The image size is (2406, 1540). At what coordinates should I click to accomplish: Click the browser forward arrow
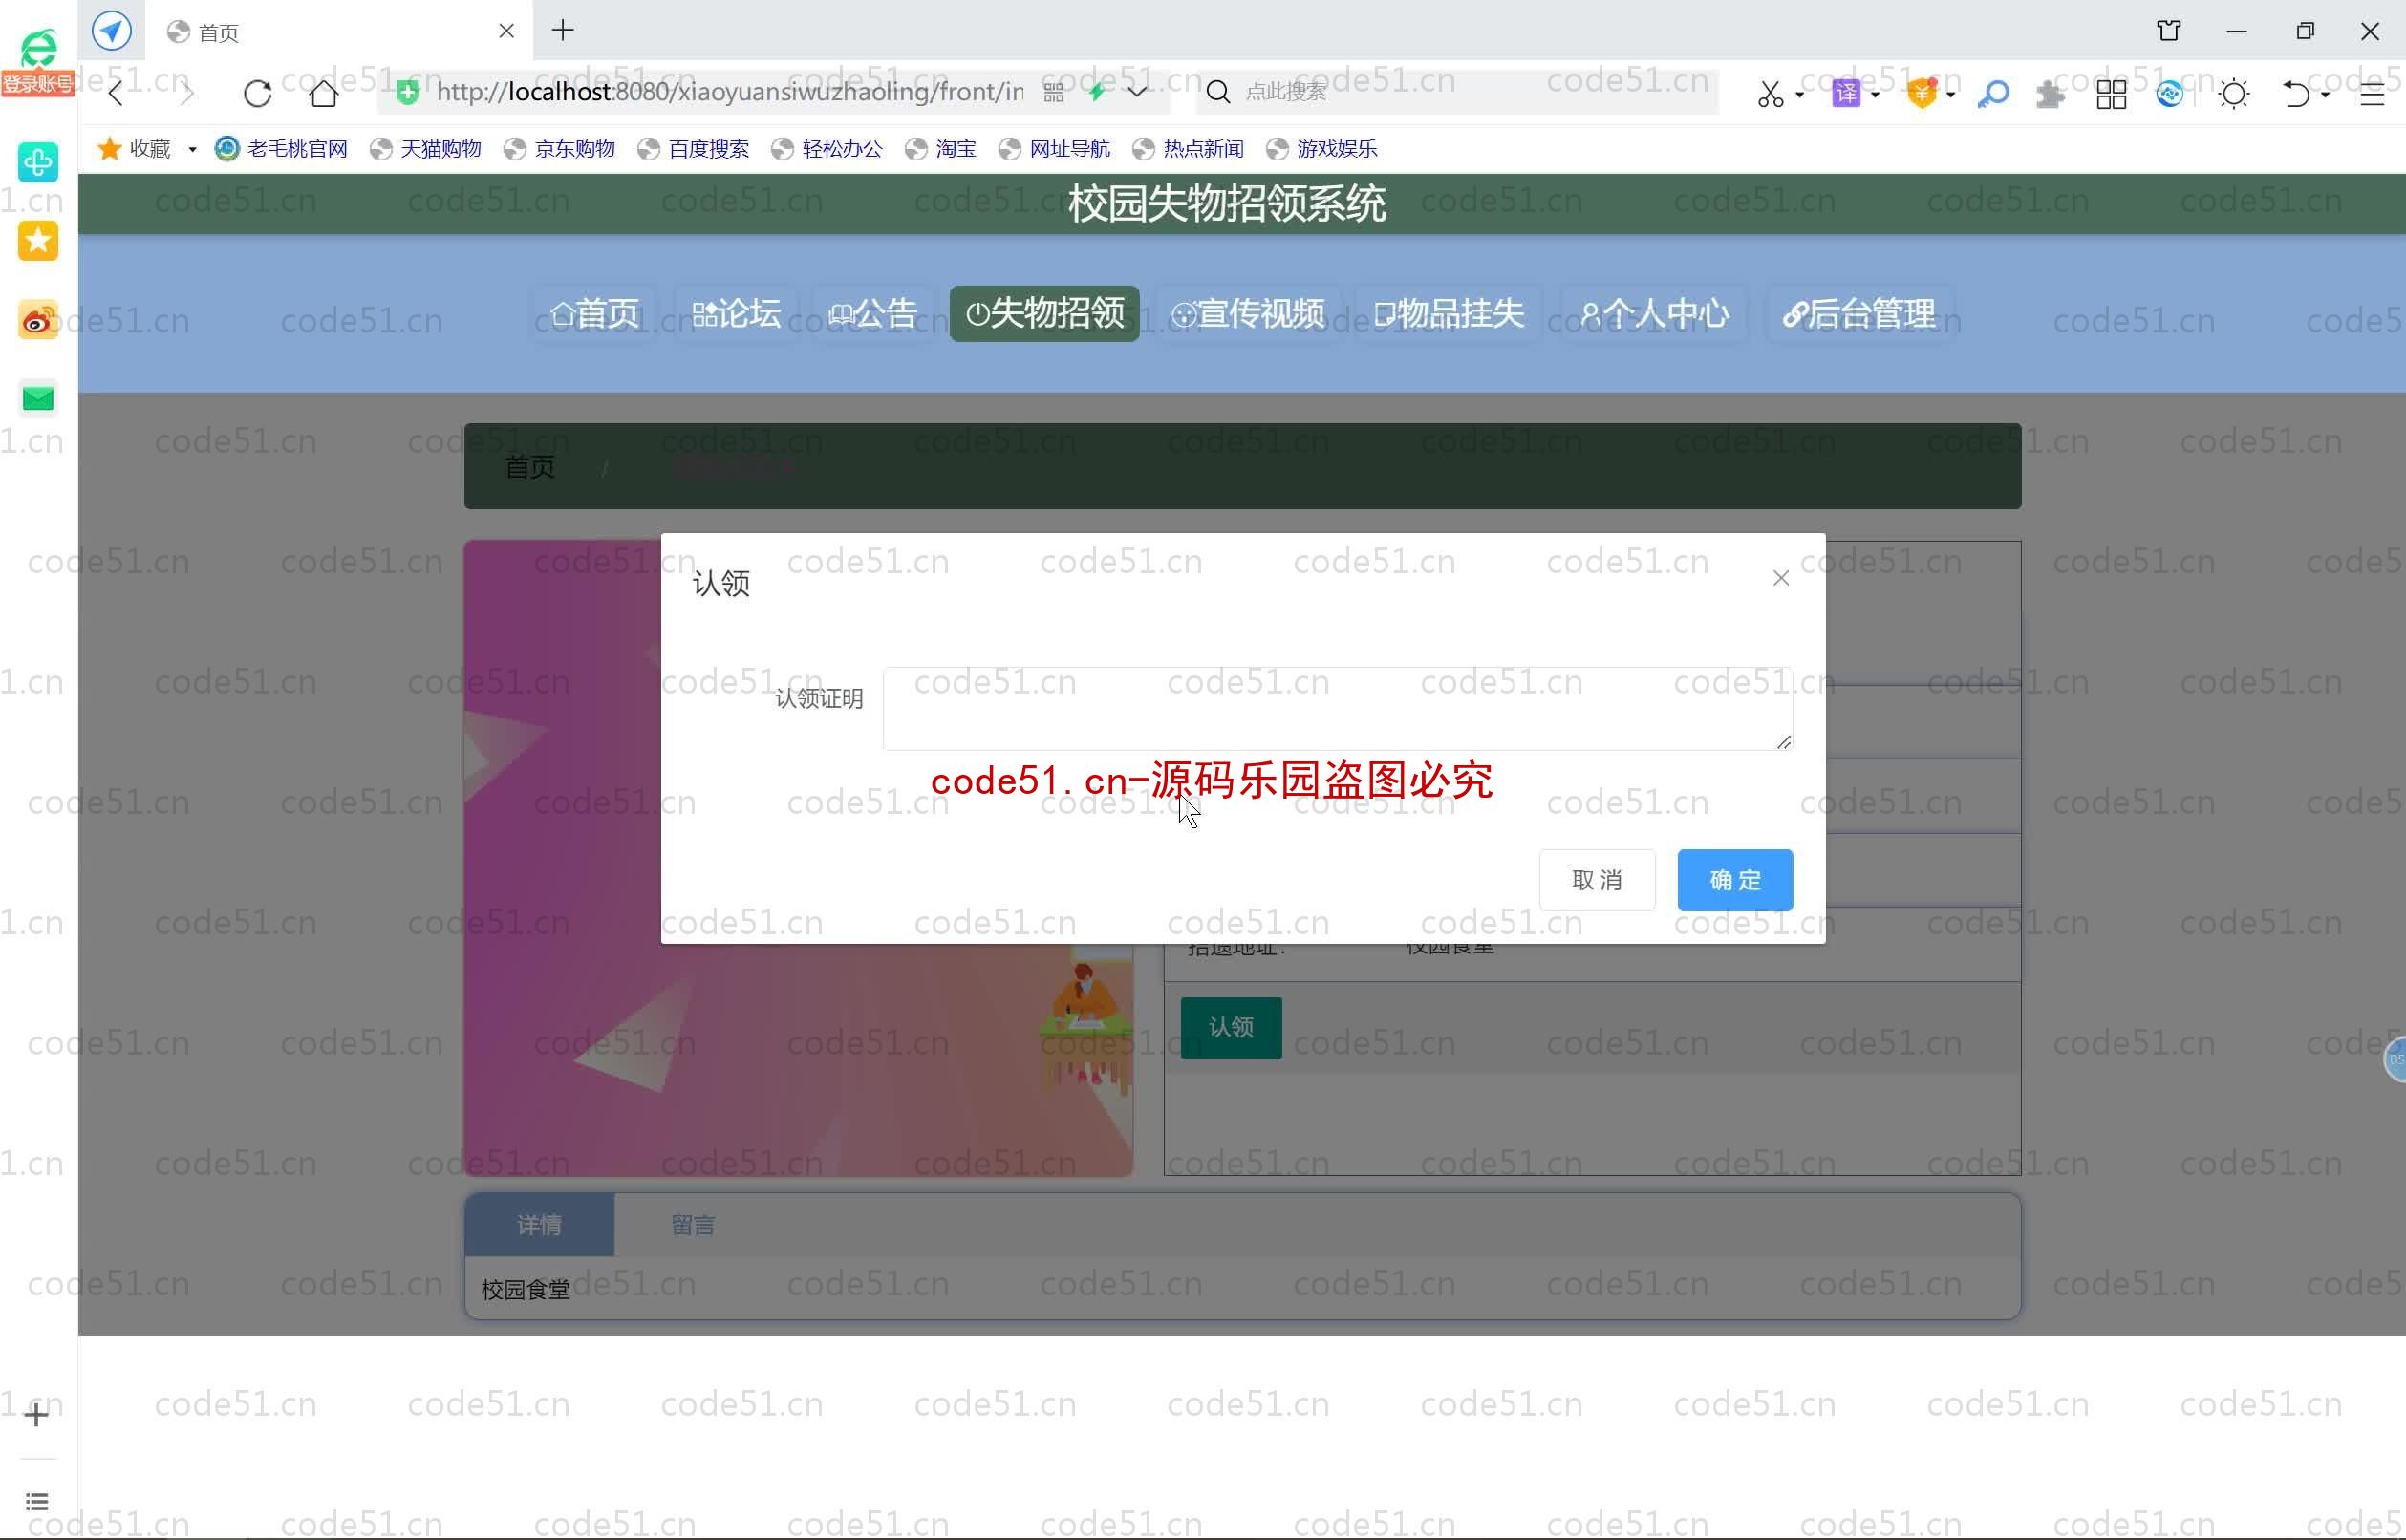186,93
